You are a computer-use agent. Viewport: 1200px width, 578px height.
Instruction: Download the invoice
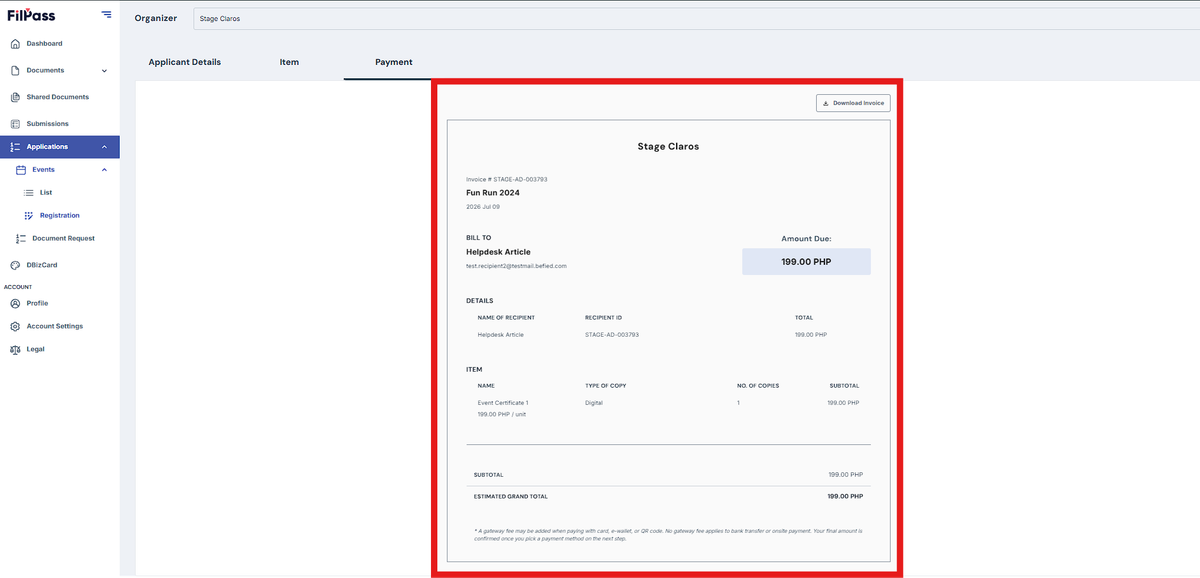pos(853,103)
